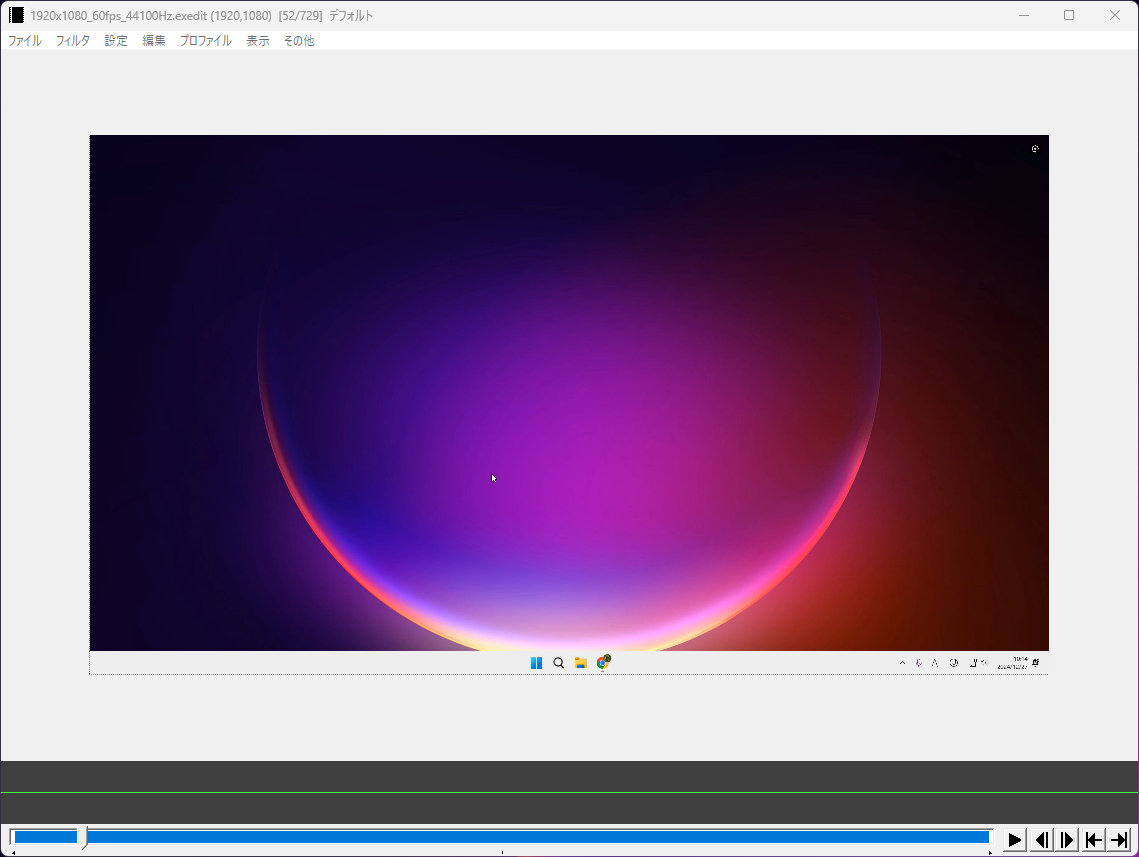Image resolution: width=1139 pixels, height=857 pixels.
Task: Click the frame seek bar handle
Action: point(83,837)
